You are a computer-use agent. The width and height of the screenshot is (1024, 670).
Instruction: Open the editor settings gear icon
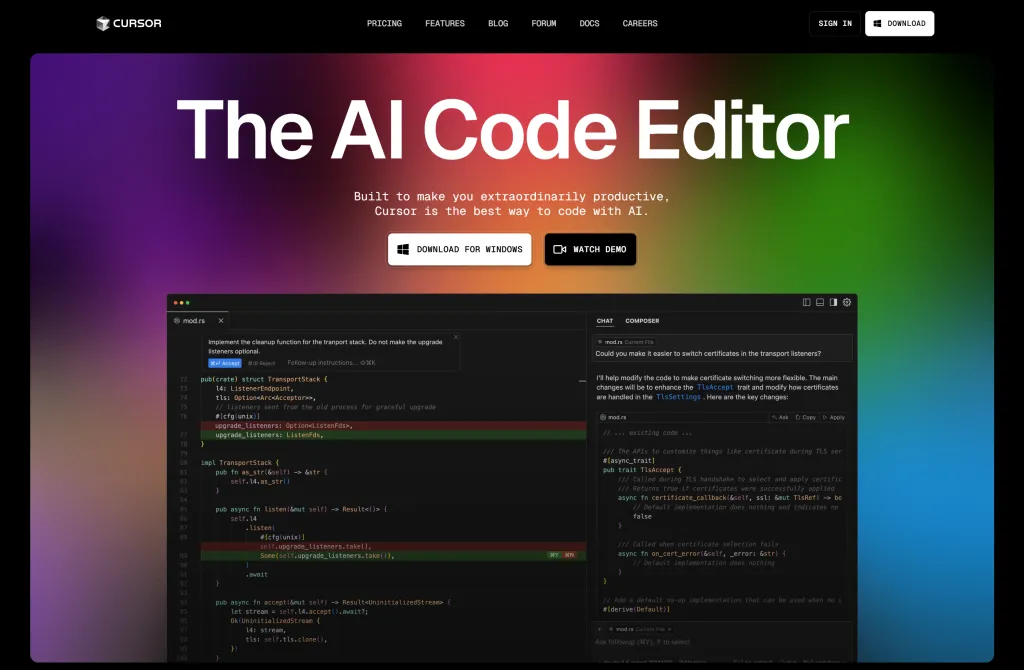coord(847,302)
